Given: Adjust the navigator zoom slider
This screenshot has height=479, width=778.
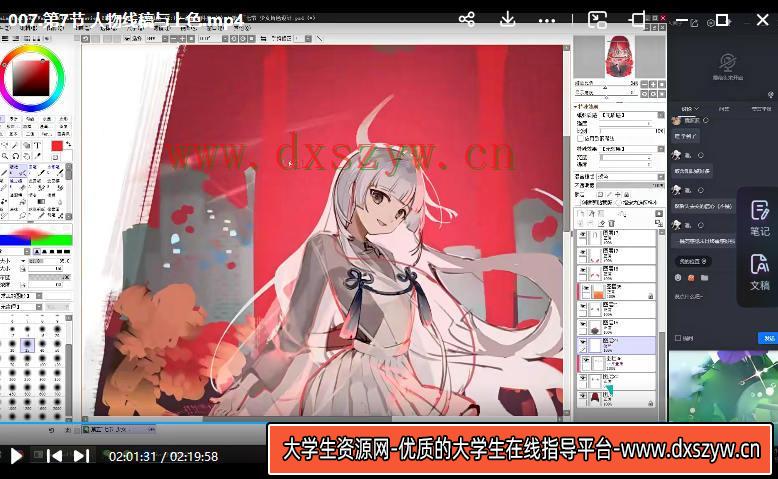Looking at the screenshot, I should point(606,88).
